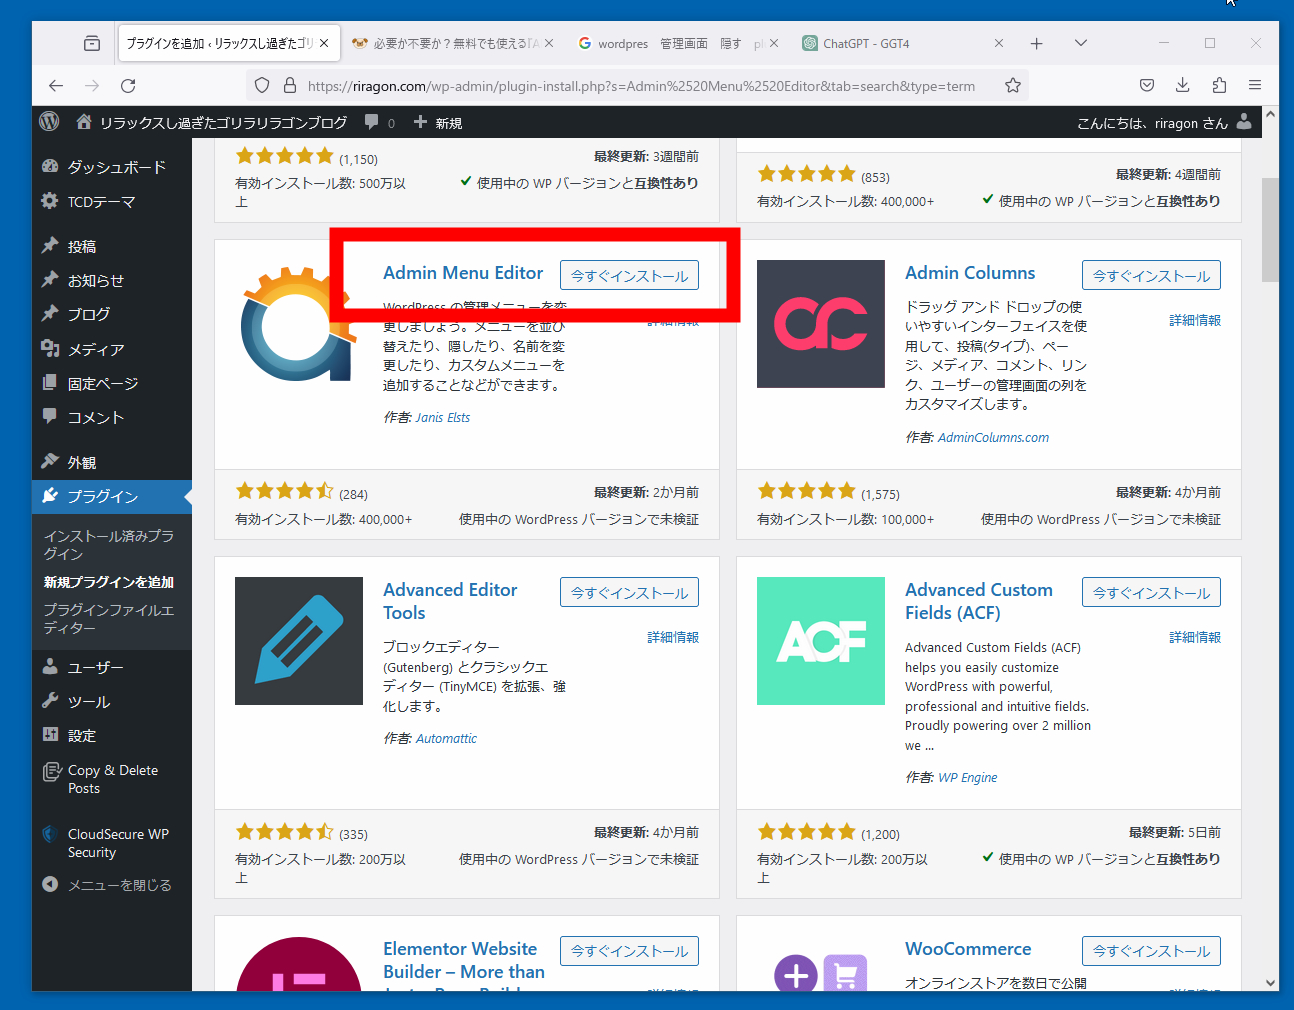Click the Janis Elsts author link
1294x1010 pixels.
(x=442, y=418)
